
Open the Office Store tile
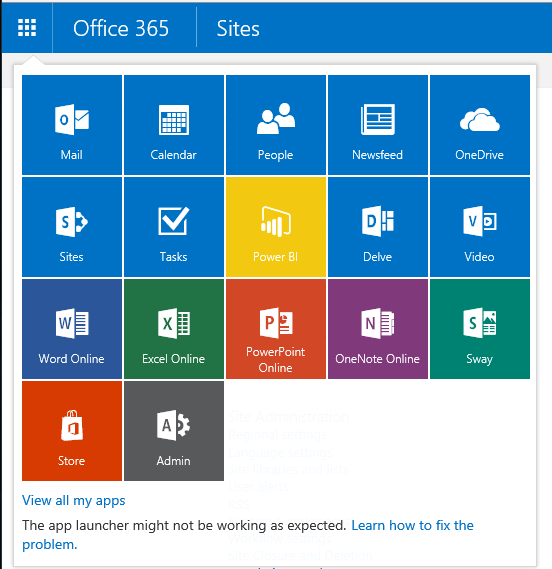(72, 431)
